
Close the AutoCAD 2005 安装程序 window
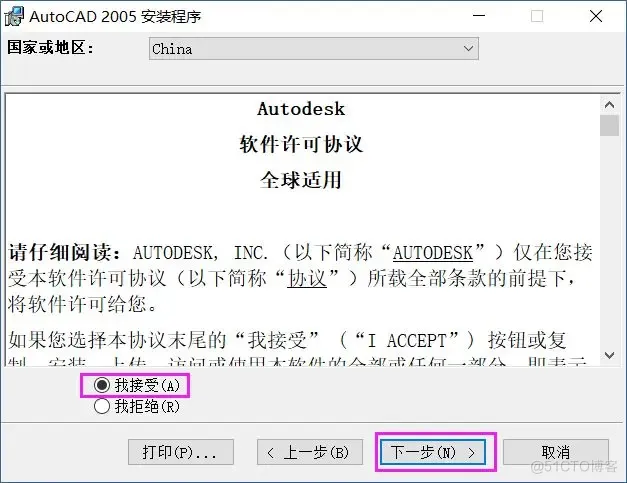[x=596, y=16]
